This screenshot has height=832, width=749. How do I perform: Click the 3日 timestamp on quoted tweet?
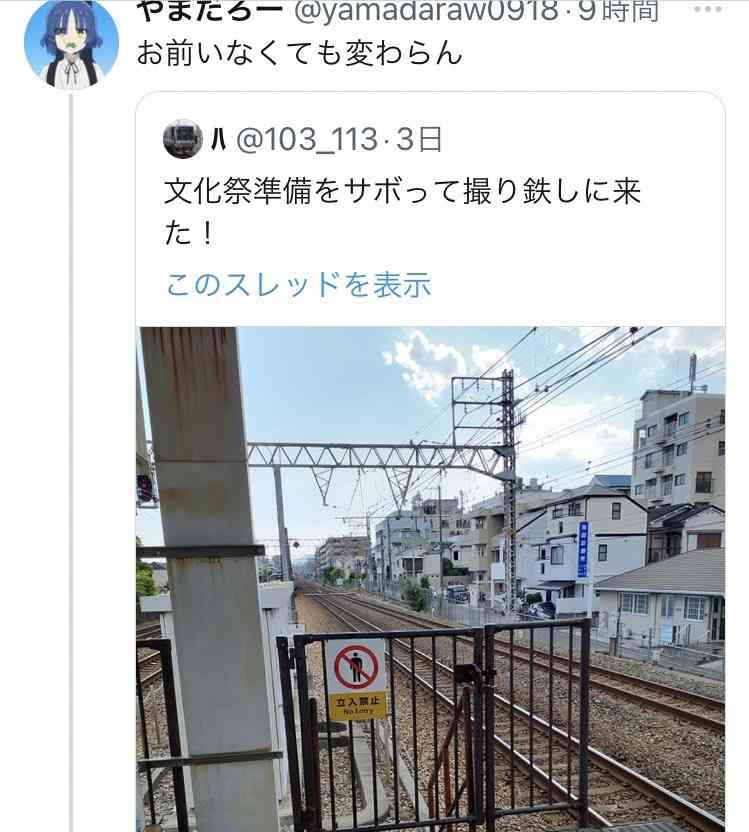419,140
